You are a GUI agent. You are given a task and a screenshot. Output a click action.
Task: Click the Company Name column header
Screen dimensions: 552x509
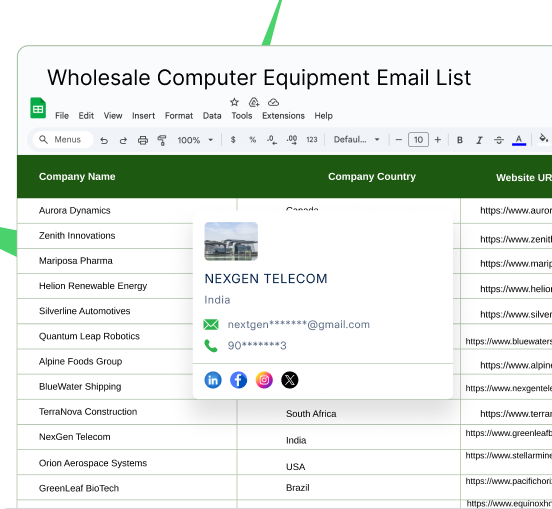click(77, 177)
